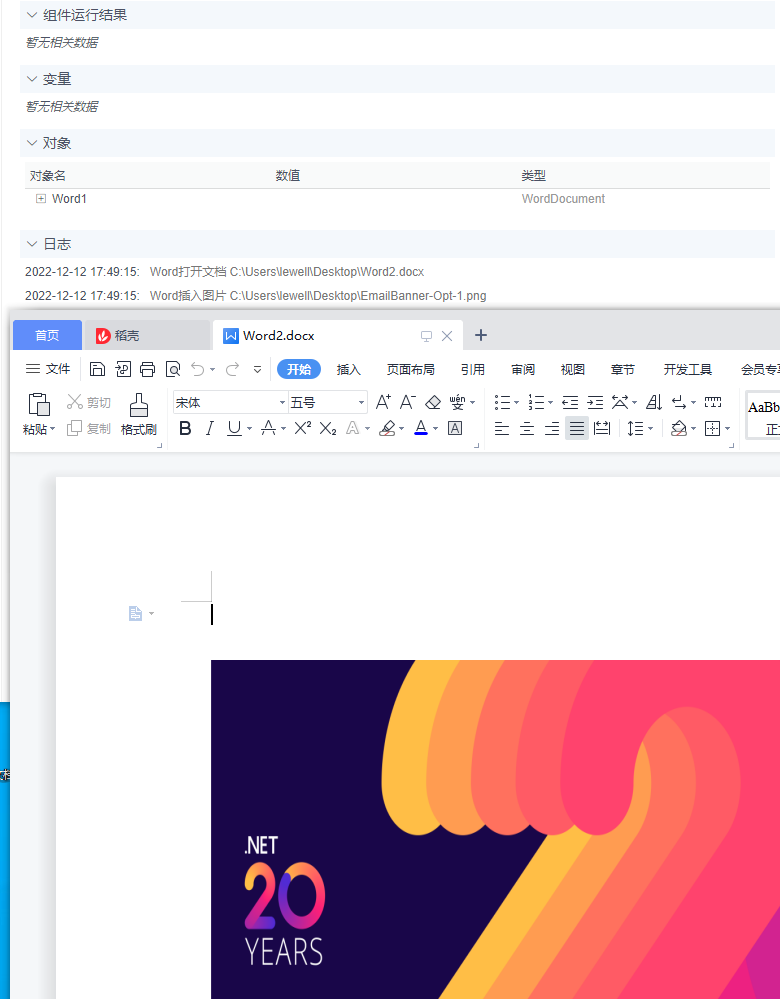Switch to the 插入 ribbon tab
The width and height of the screenshot is (780, 999).
pyautogui.click(x=349, y=370)
